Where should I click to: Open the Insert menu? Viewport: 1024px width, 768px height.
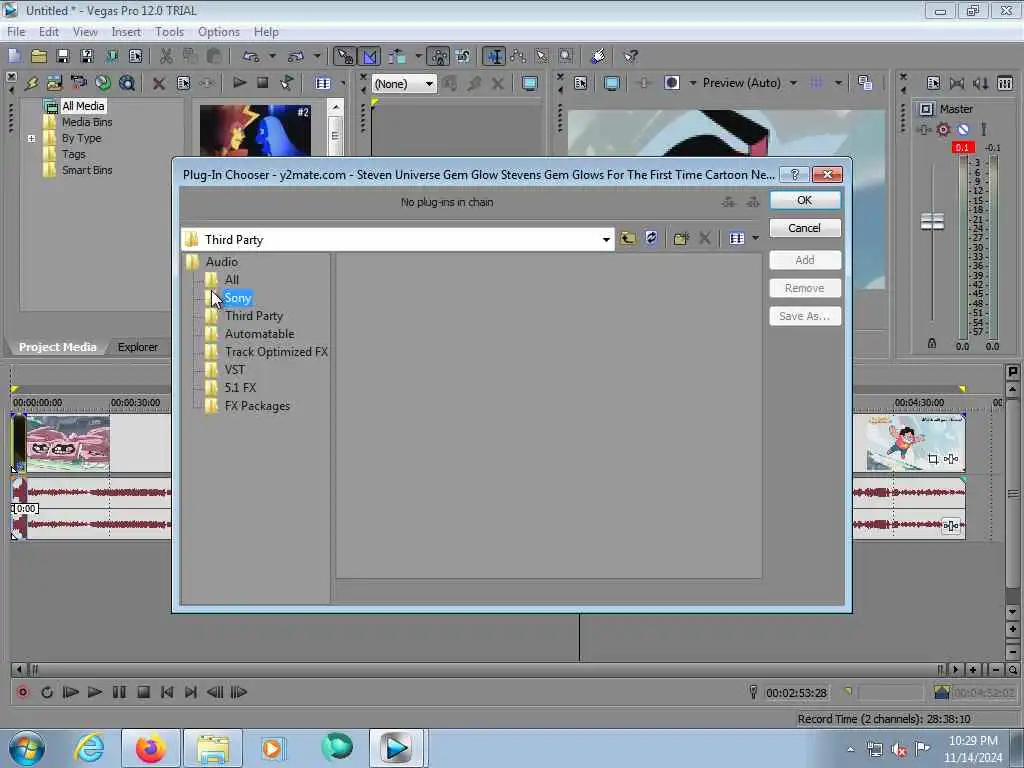coord(126,32)
